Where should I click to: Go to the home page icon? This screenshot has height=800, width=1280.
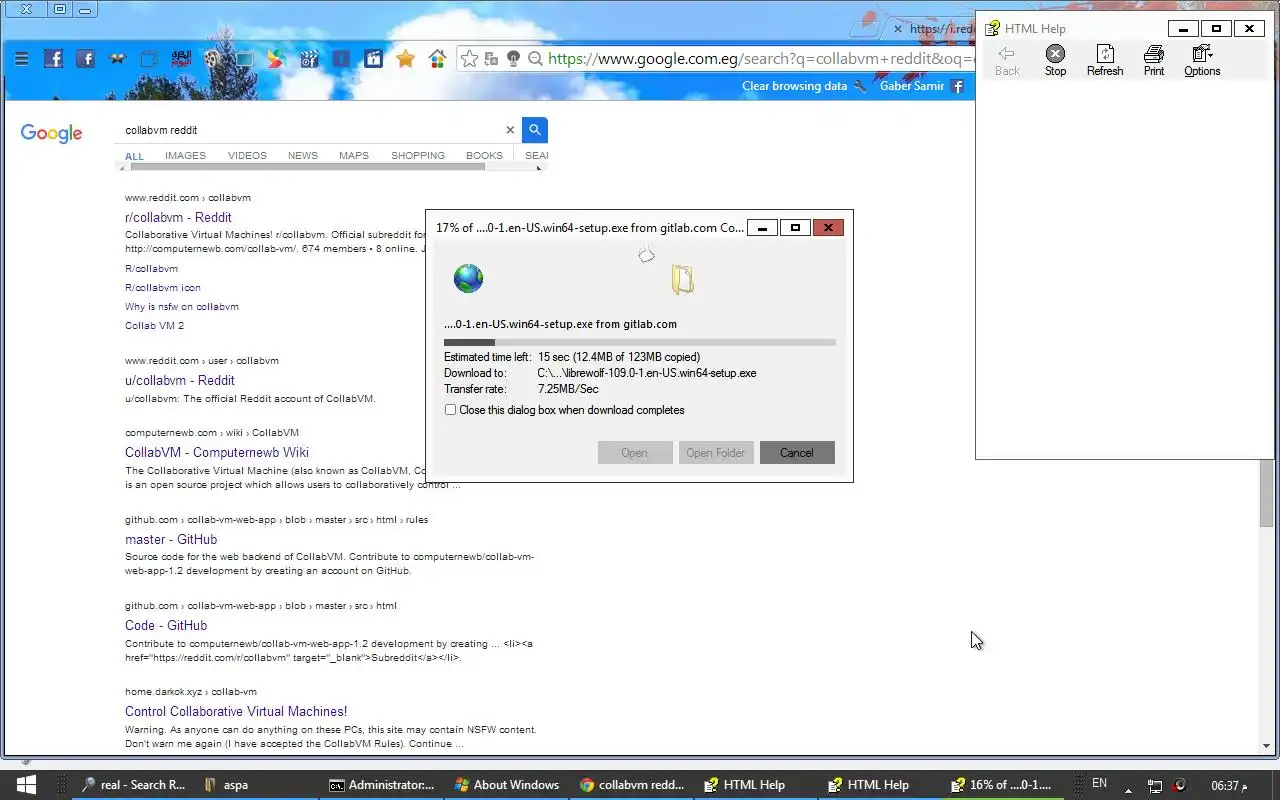point(437,59)
